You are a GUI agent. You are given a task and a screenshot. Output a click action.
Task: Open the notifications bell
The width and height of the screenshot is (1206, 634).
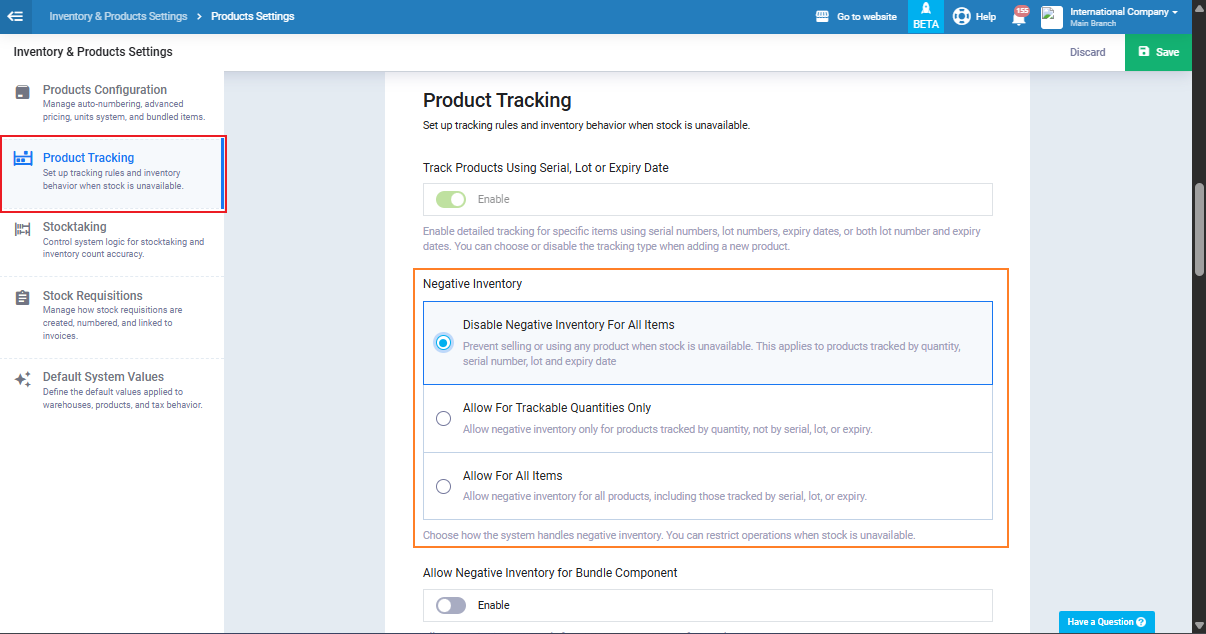[1019, 17]
